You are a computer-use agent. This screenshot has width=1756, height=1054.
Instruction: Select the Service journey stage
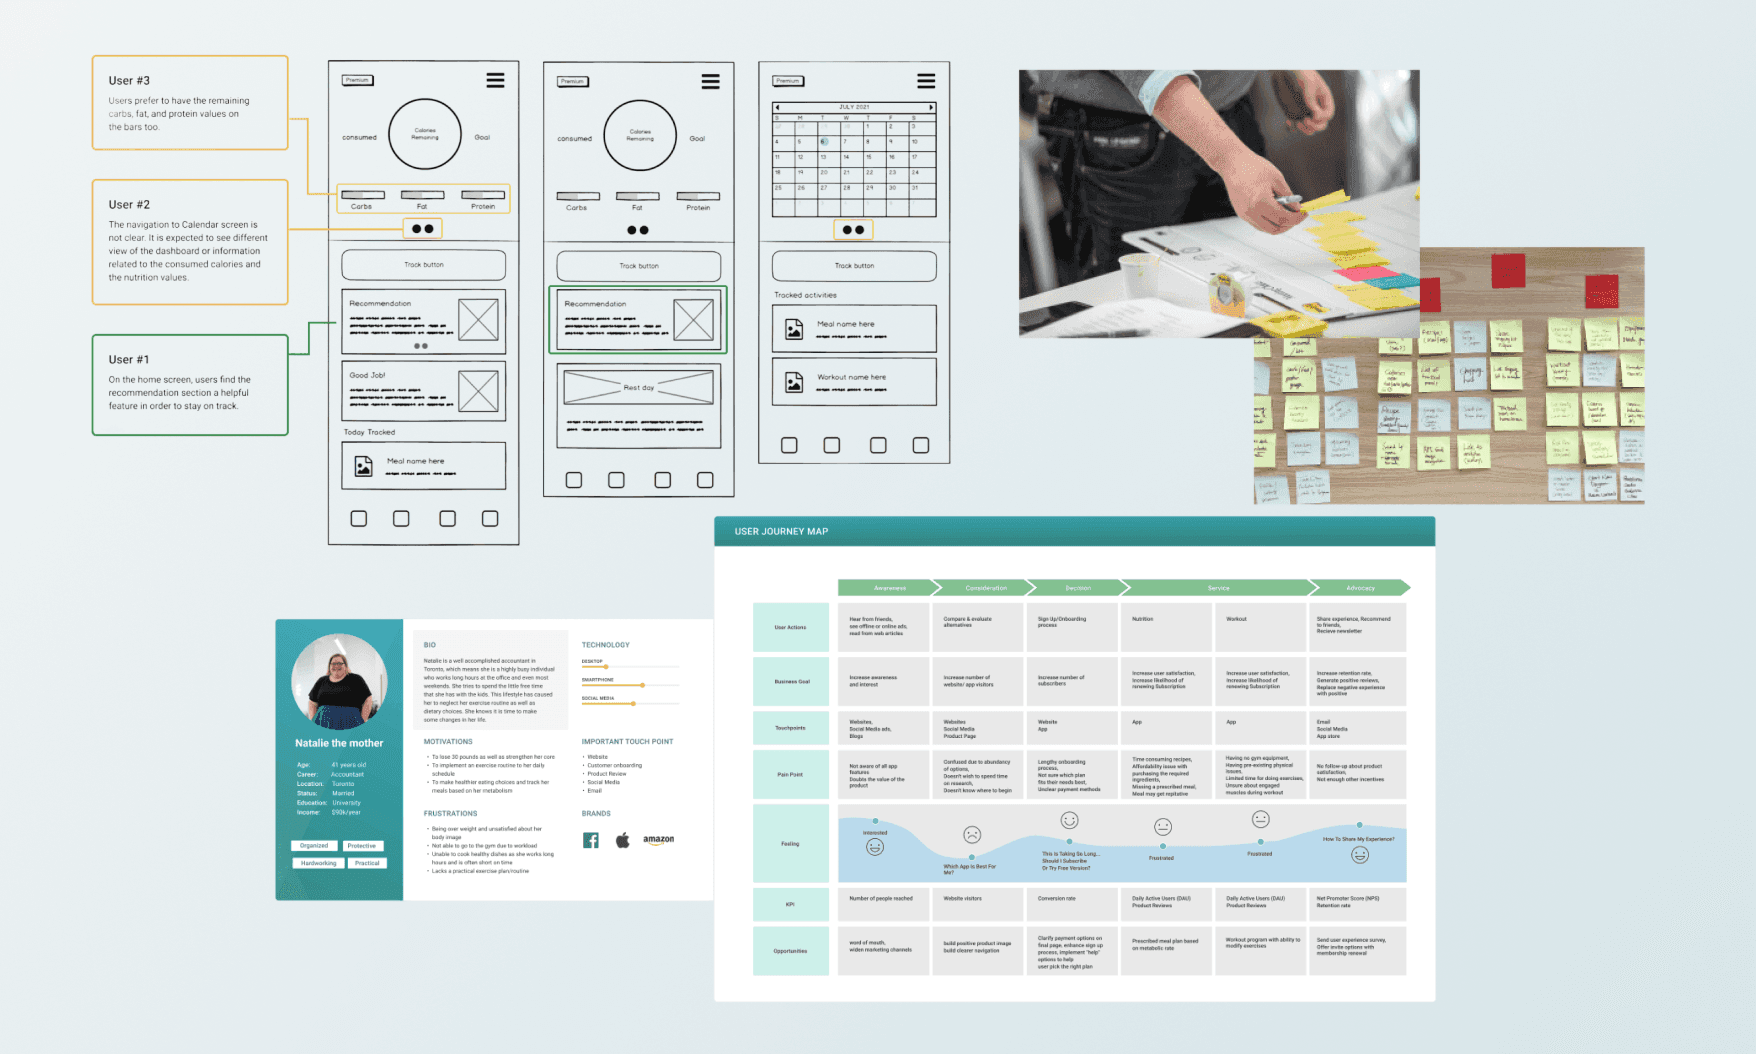pyautogui.click(x=1218, y=588)
